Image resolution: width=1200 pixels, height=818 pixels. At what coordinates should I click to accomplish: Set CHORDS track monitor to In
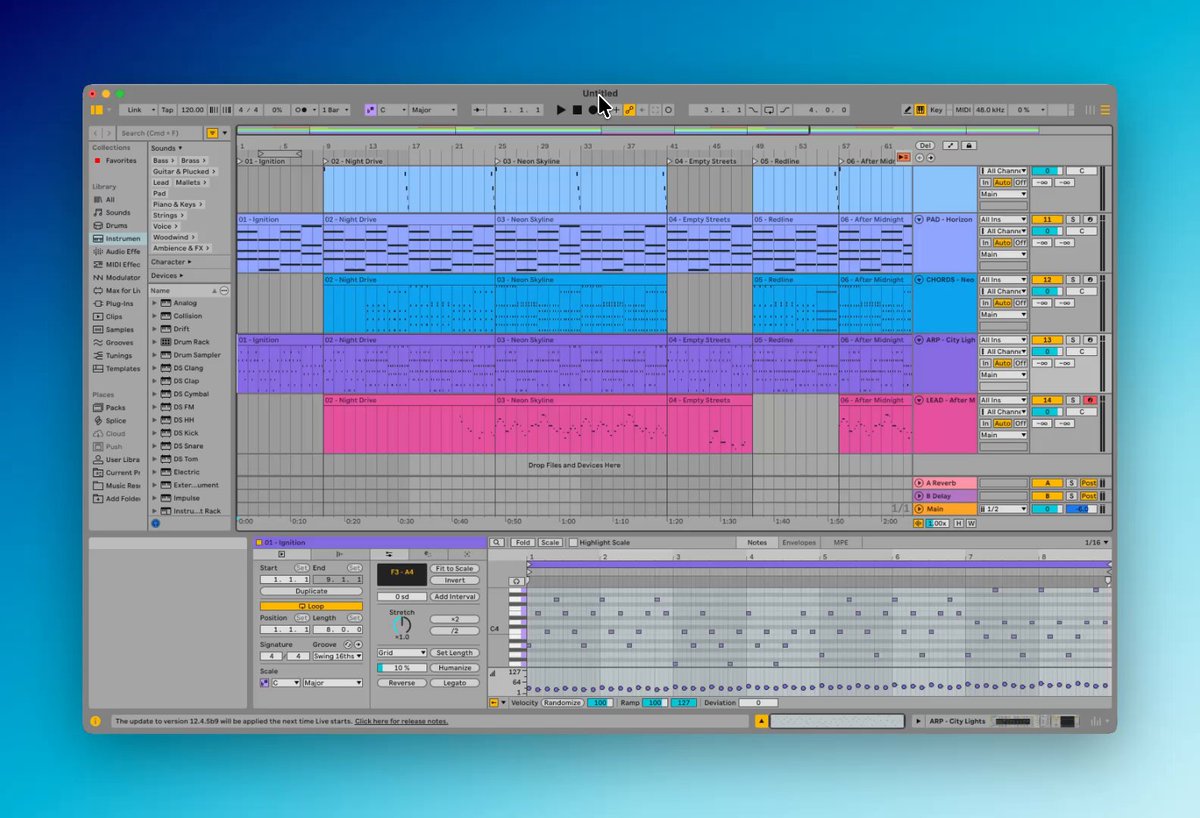click(985, 303)
